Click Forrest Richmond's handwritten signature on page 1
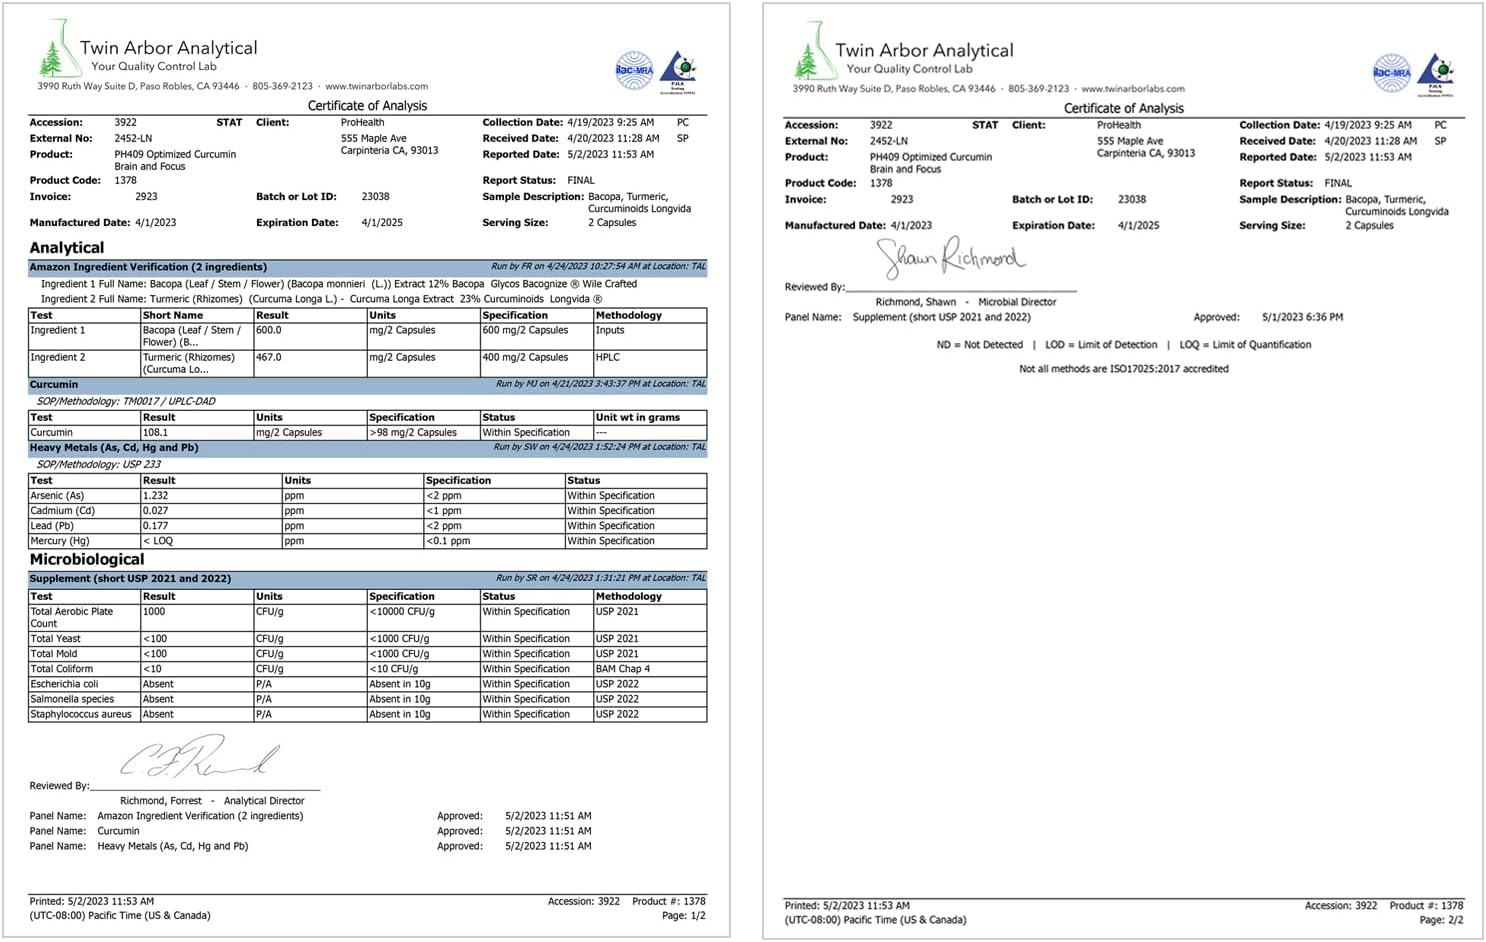The height and width of the screenshot is (942, 1486). 198,757
